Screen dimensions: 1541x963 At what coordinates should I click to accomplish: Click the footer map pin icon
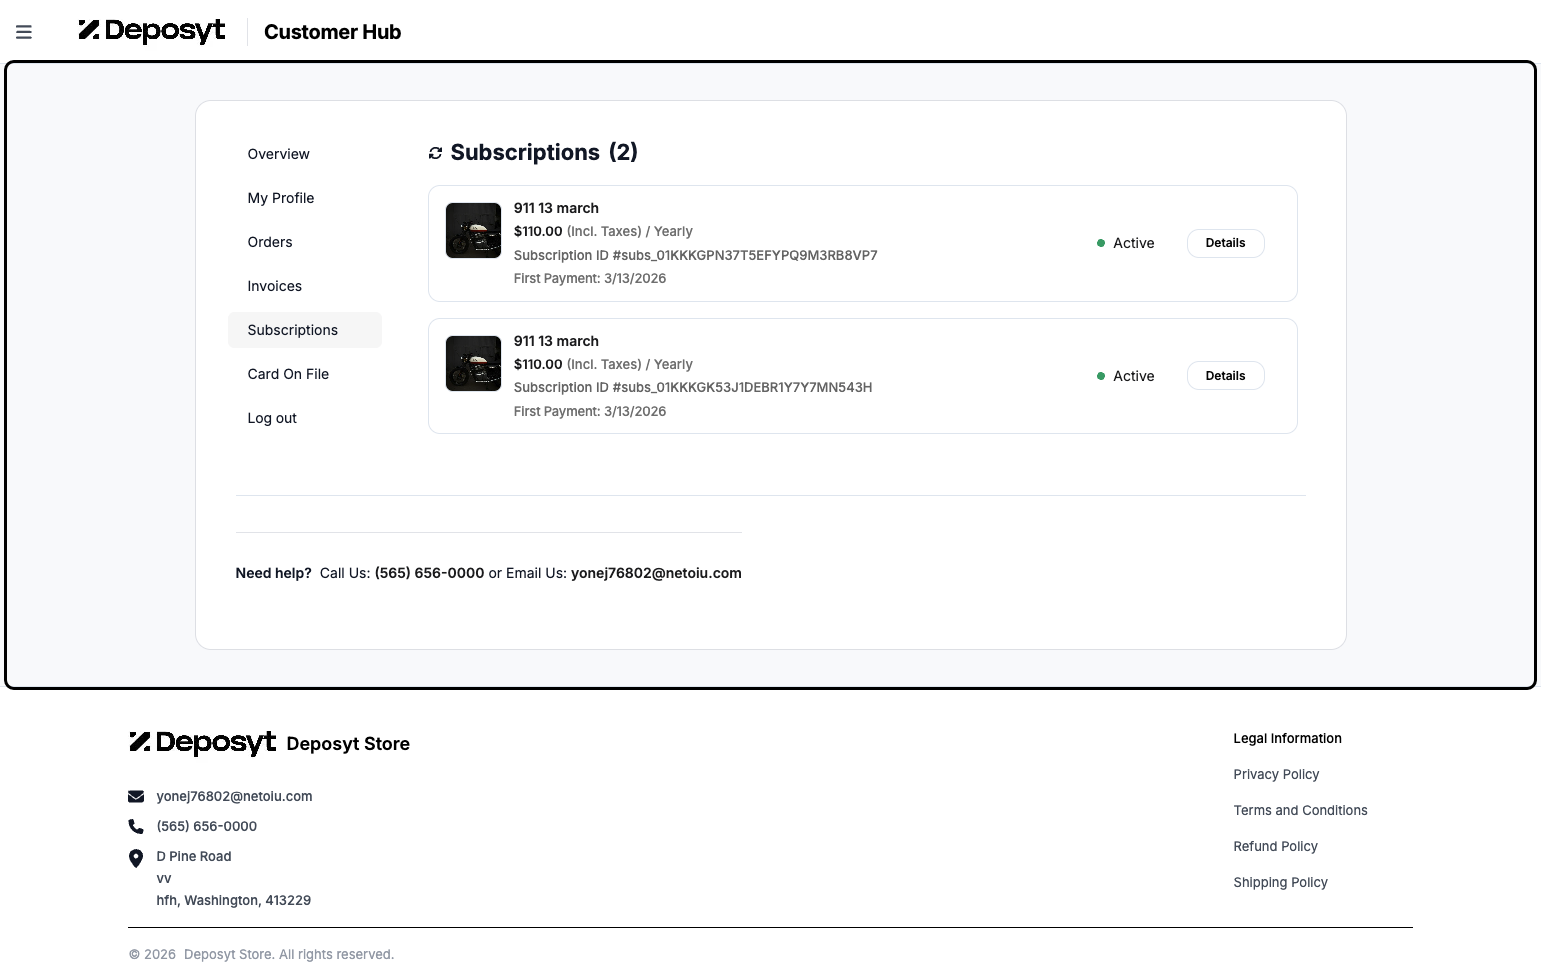136,859
